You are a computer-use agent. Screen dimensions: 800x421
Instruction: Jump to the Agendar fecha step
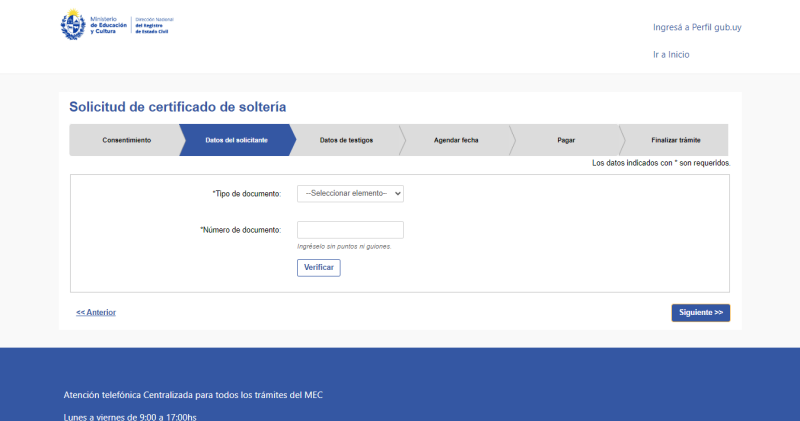pos(456,140)
